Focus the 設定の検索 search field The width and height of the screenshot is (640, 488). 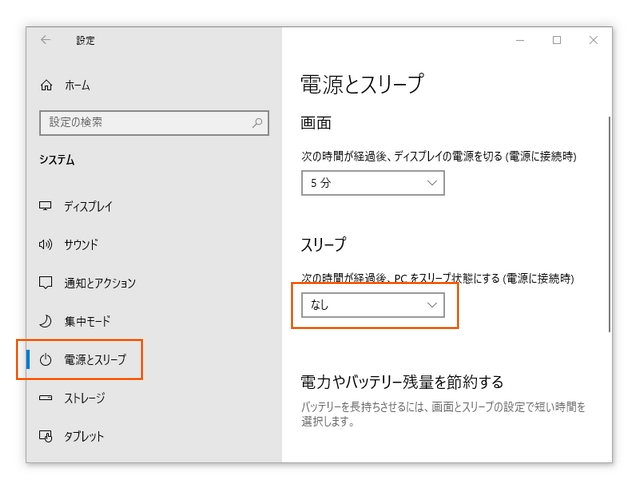(145, 123)
